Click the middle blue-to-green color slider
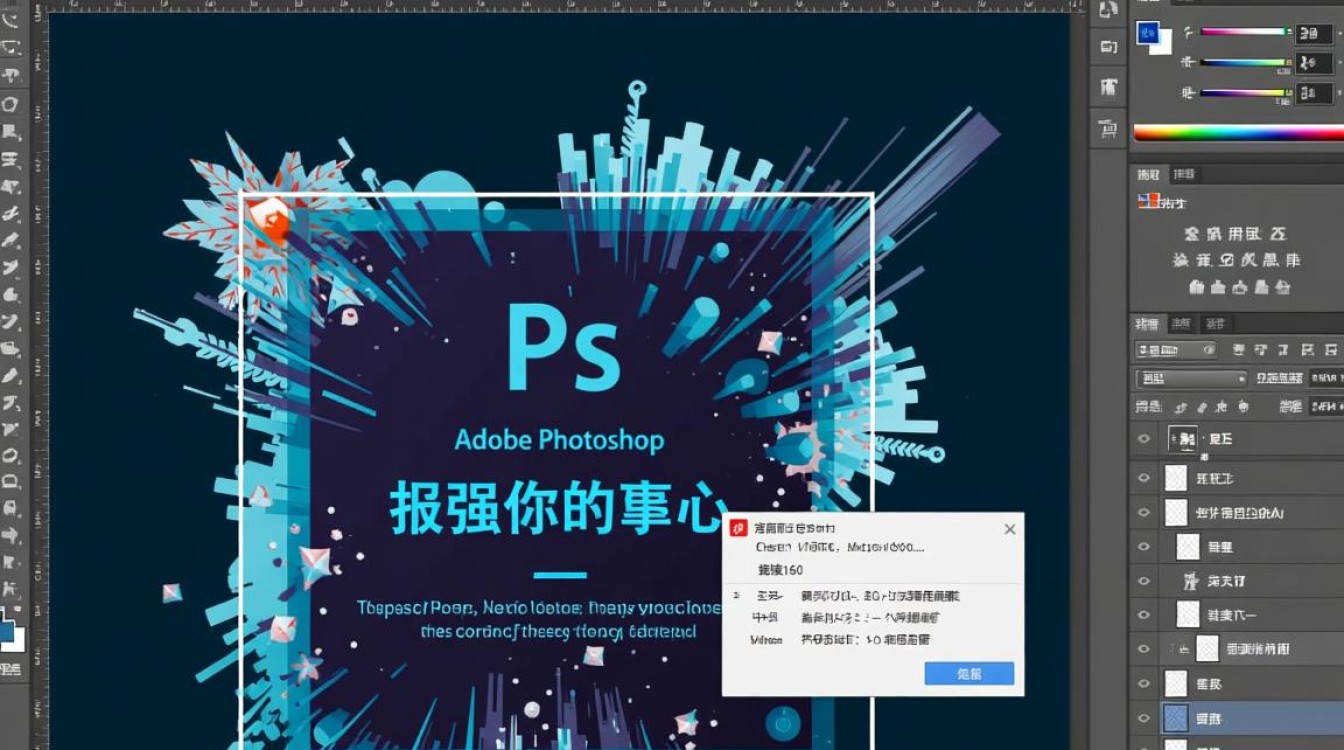Viewport: 1344px width, 750px height. [x=1244, y=62]
